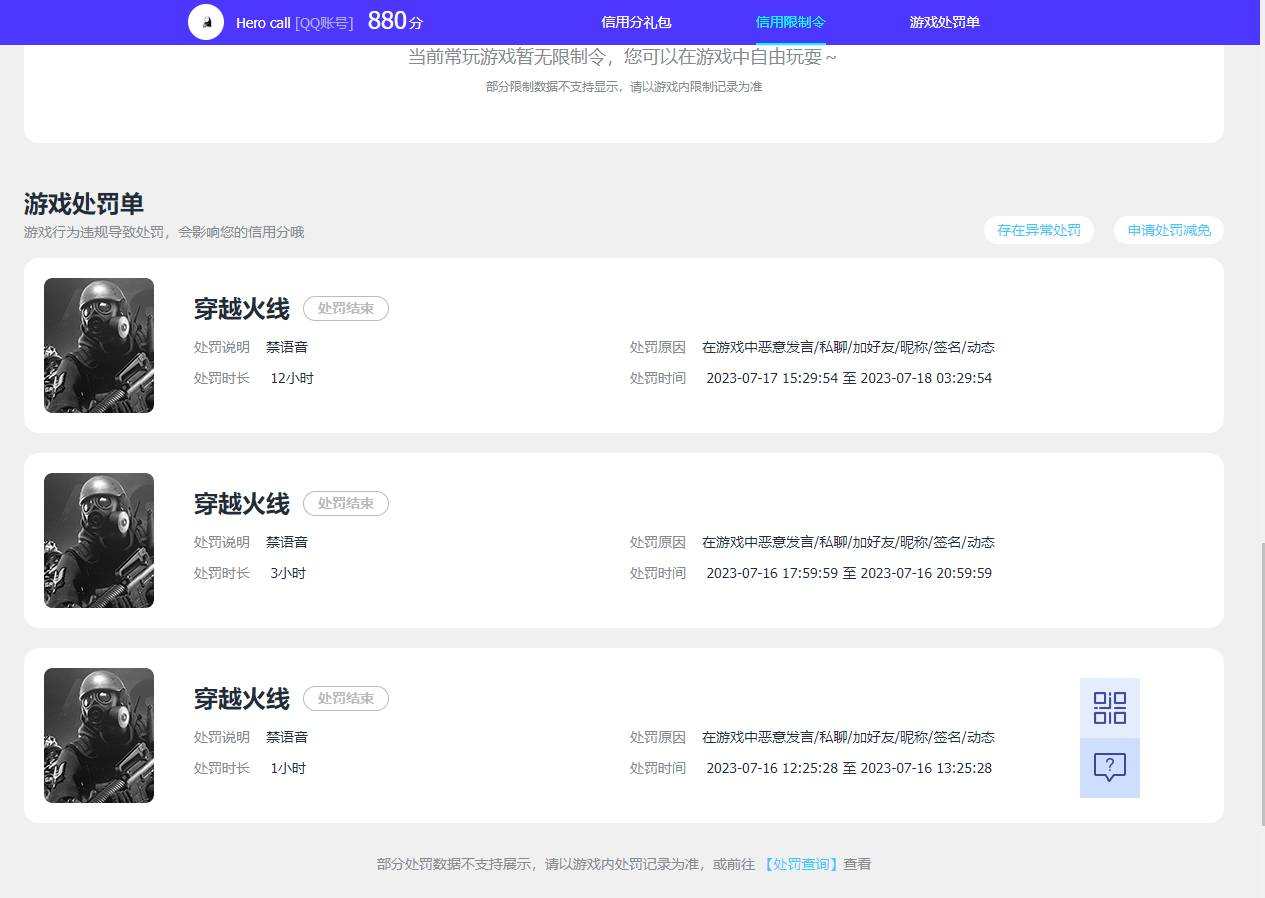Click time range starting 2023-07-16 17:59:59

pyautogui.click(x=849, y=573)
